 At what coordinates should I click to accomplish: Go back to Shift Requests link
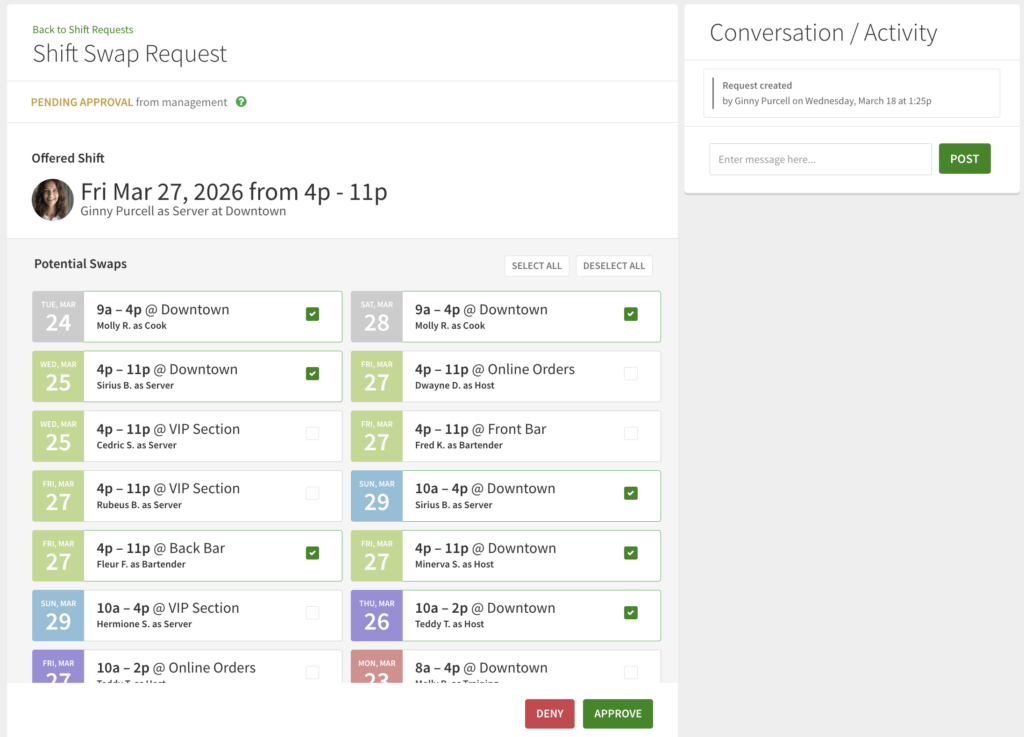tap(83, 30)
